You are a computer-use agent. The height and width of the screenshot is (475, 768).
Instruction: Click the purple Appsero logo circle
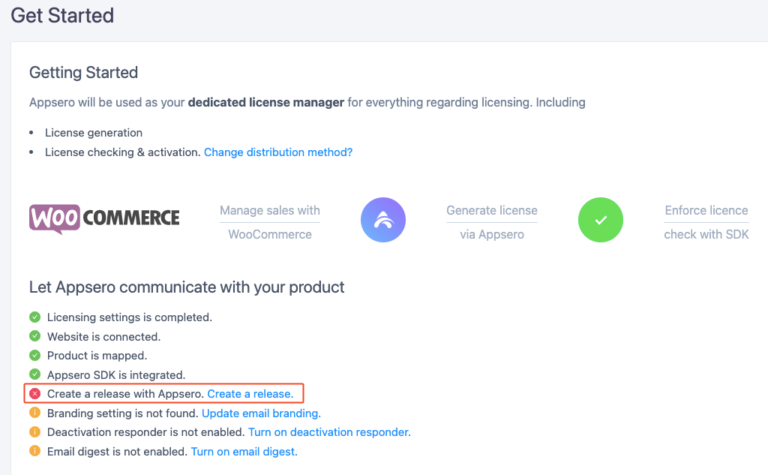click(x=383, y=221)
